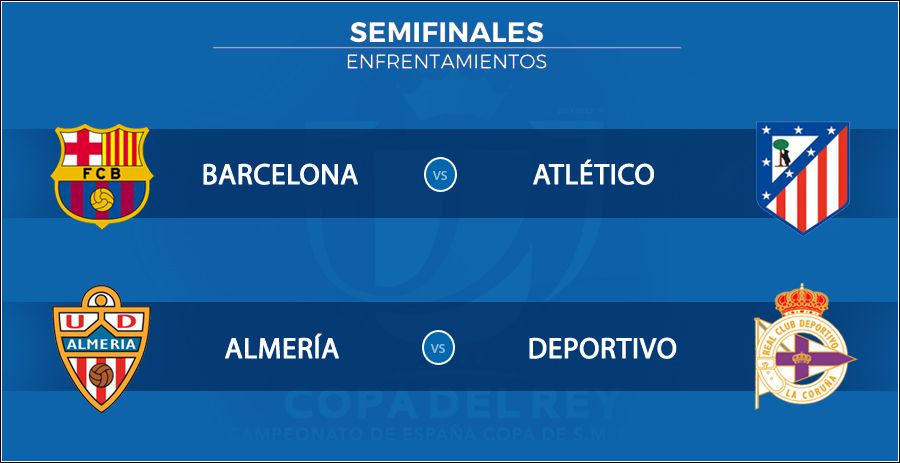
Task: Click the FCB letters on Barcelona crest
Action: (x=102, y=174)
